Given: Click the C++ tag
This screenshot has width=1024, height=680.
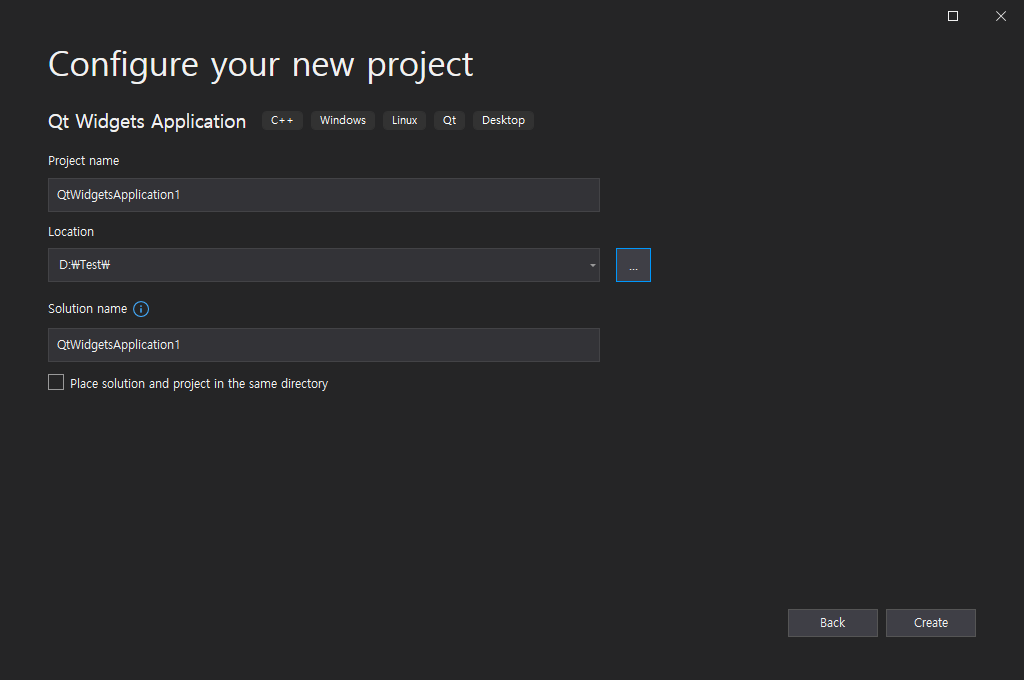Looking at the screenshot, I should [x=282, y=120].
